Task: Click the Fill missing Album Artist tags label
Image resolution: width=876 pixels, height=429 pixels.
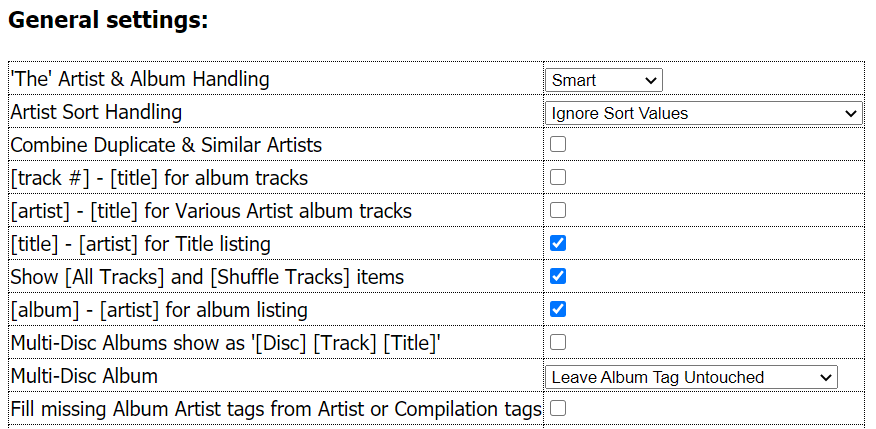Action: coord(276,409)
